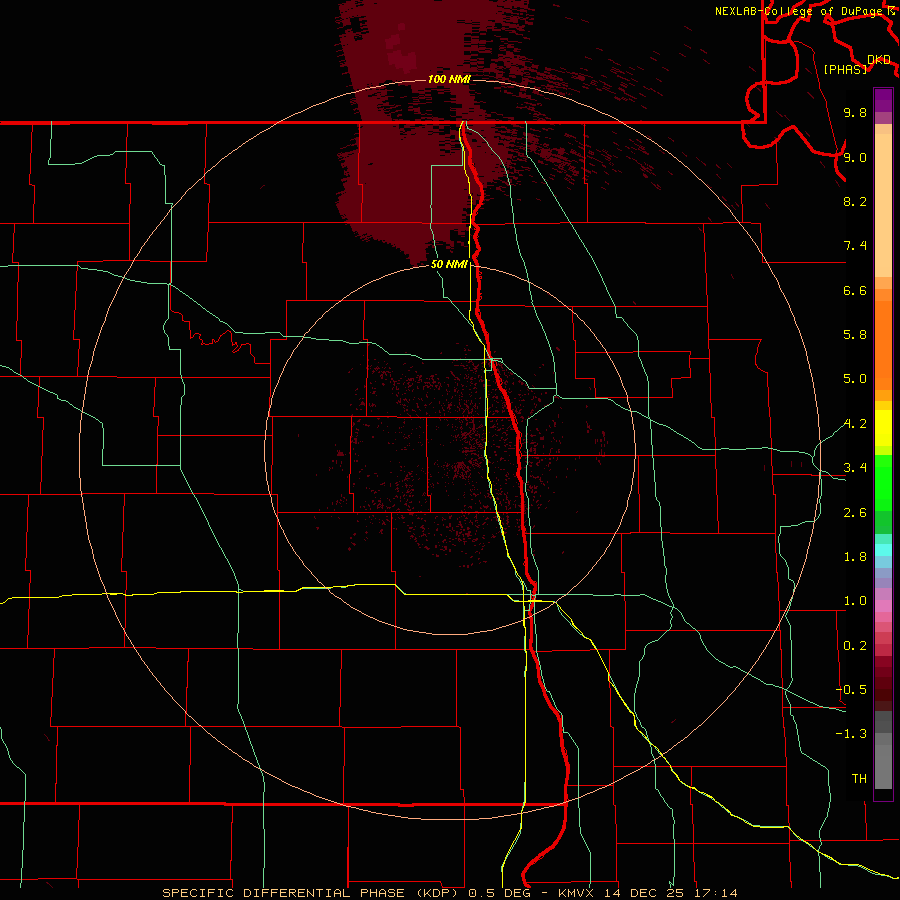The width and height of the screenshot is (900, 900).
Task: Click the [PHAS] unit label
Action: 845,69
